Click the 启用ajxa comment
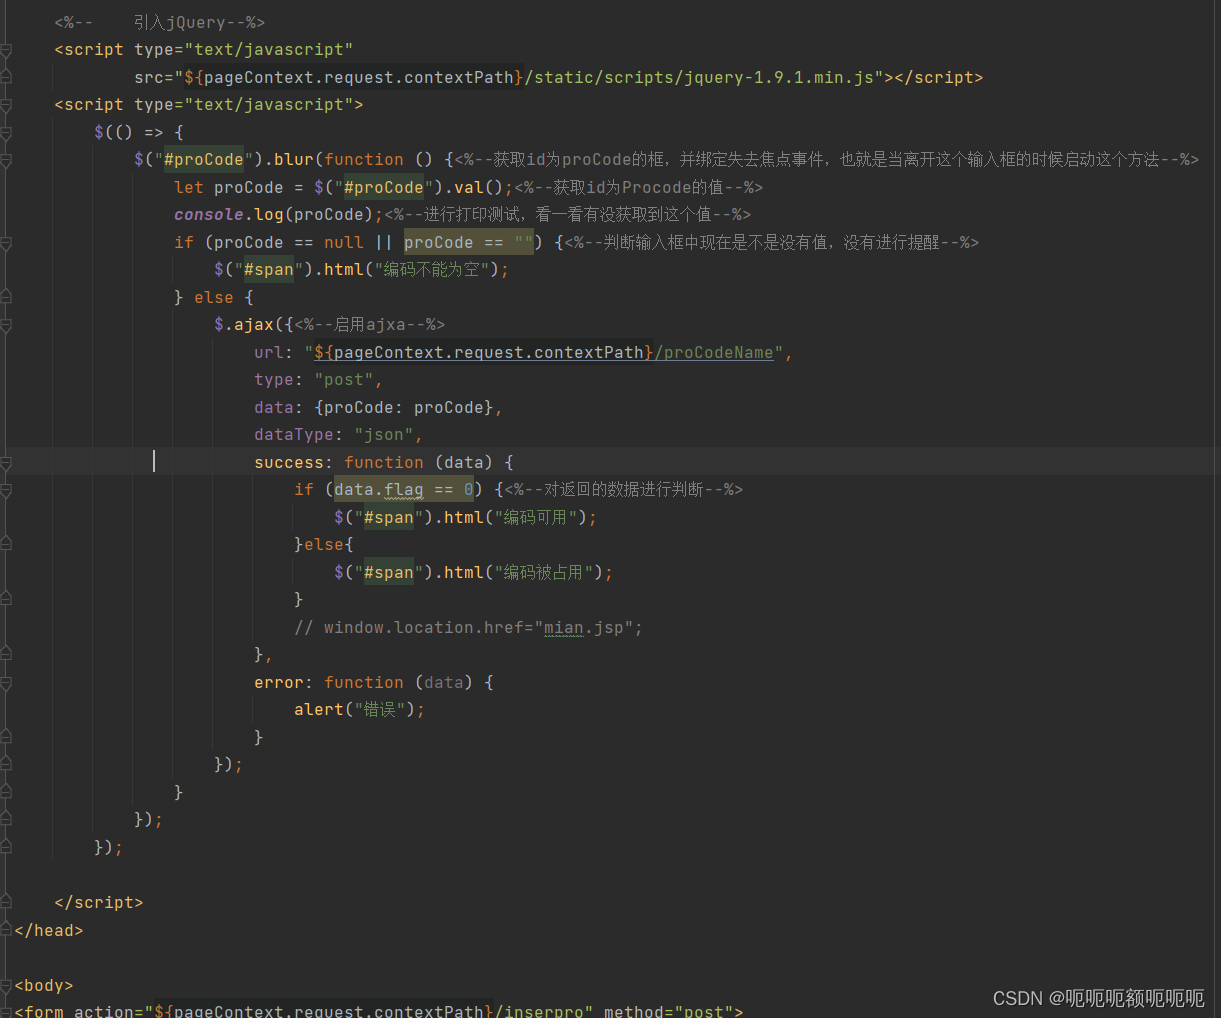Viewport: 1221px width, 1018px height. [369, 325]
